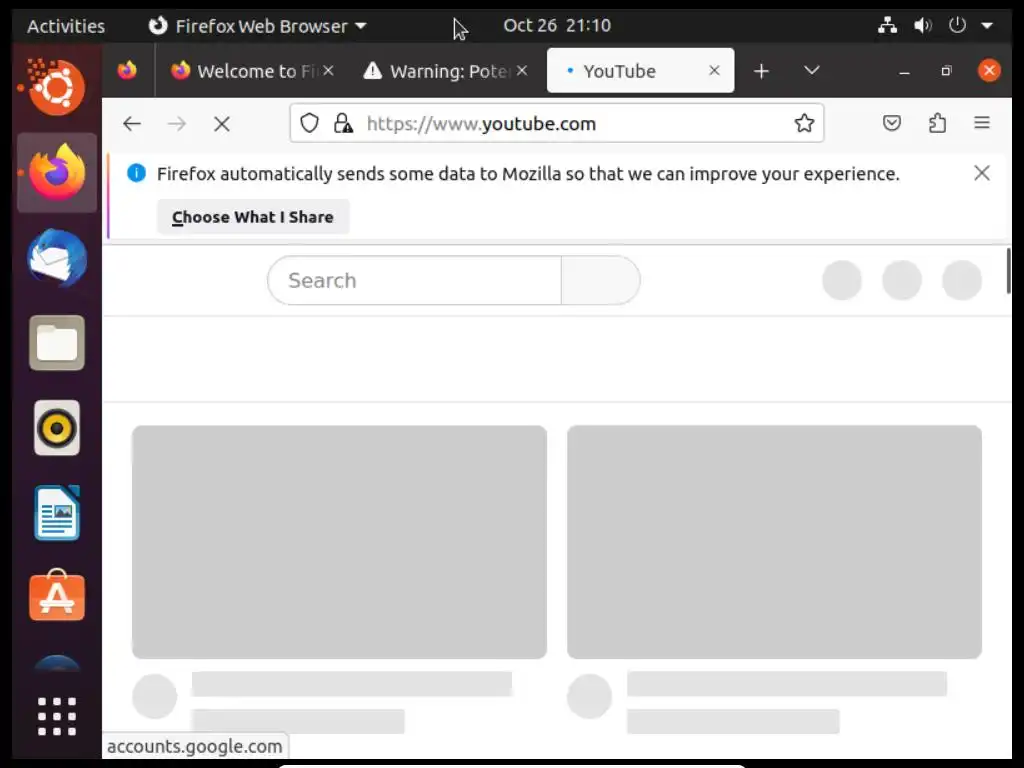This screenshot has height=768, width=1024.
Task: Open a new tab with the plus button
Action: click(761, 71)
